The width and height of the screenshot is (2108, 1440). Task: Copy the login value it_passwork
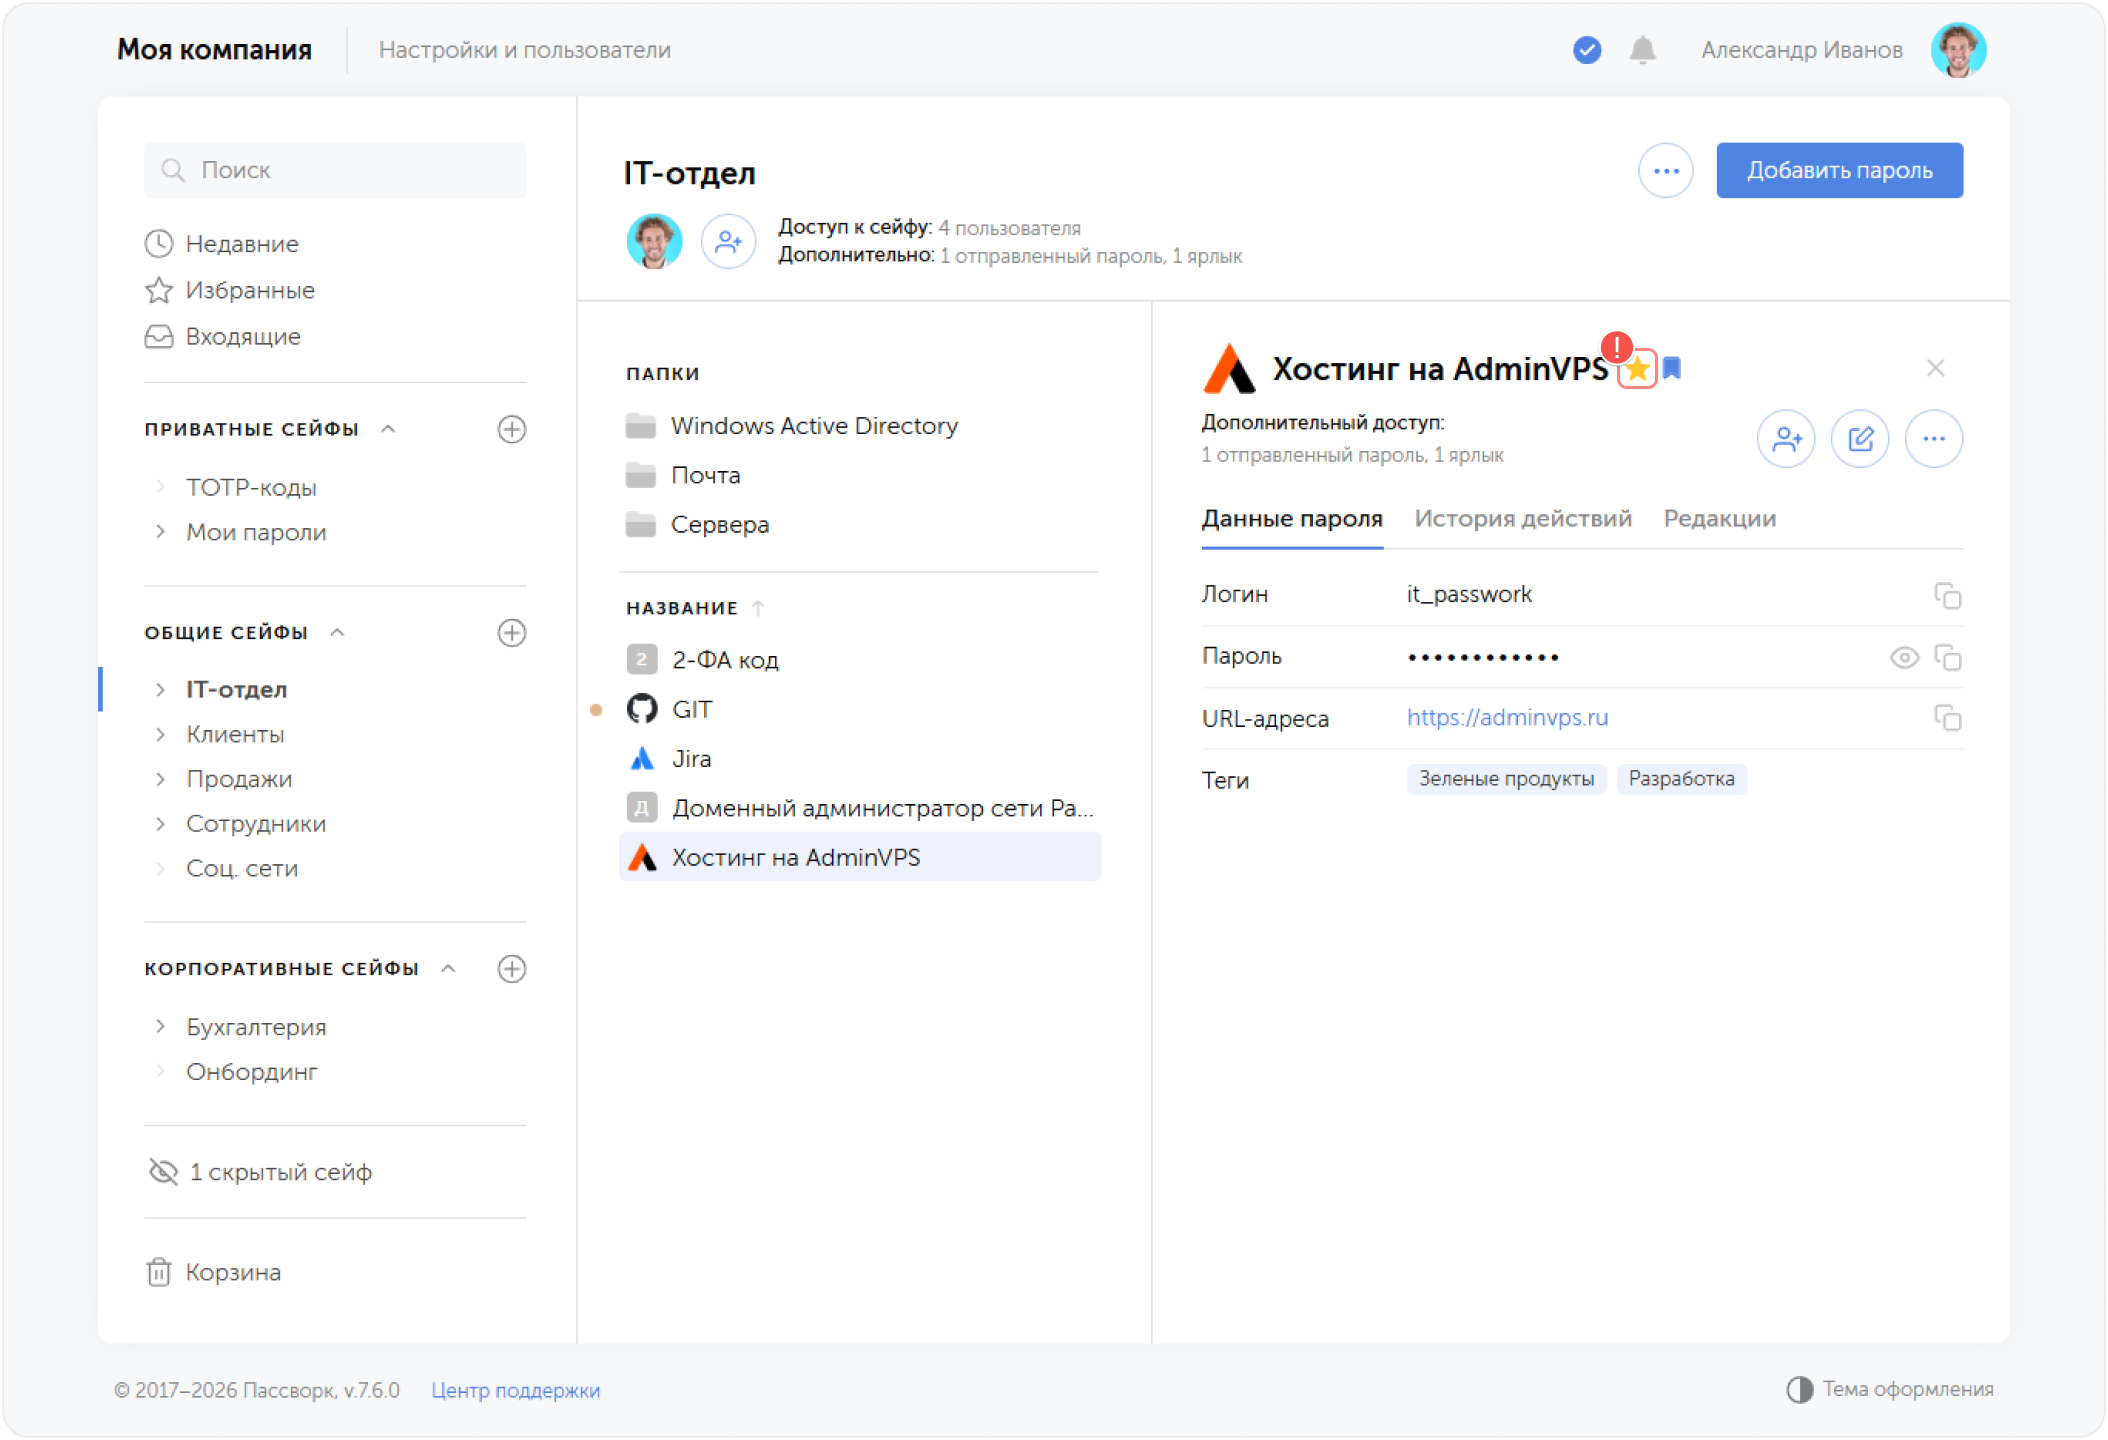tap(1947, 596)
